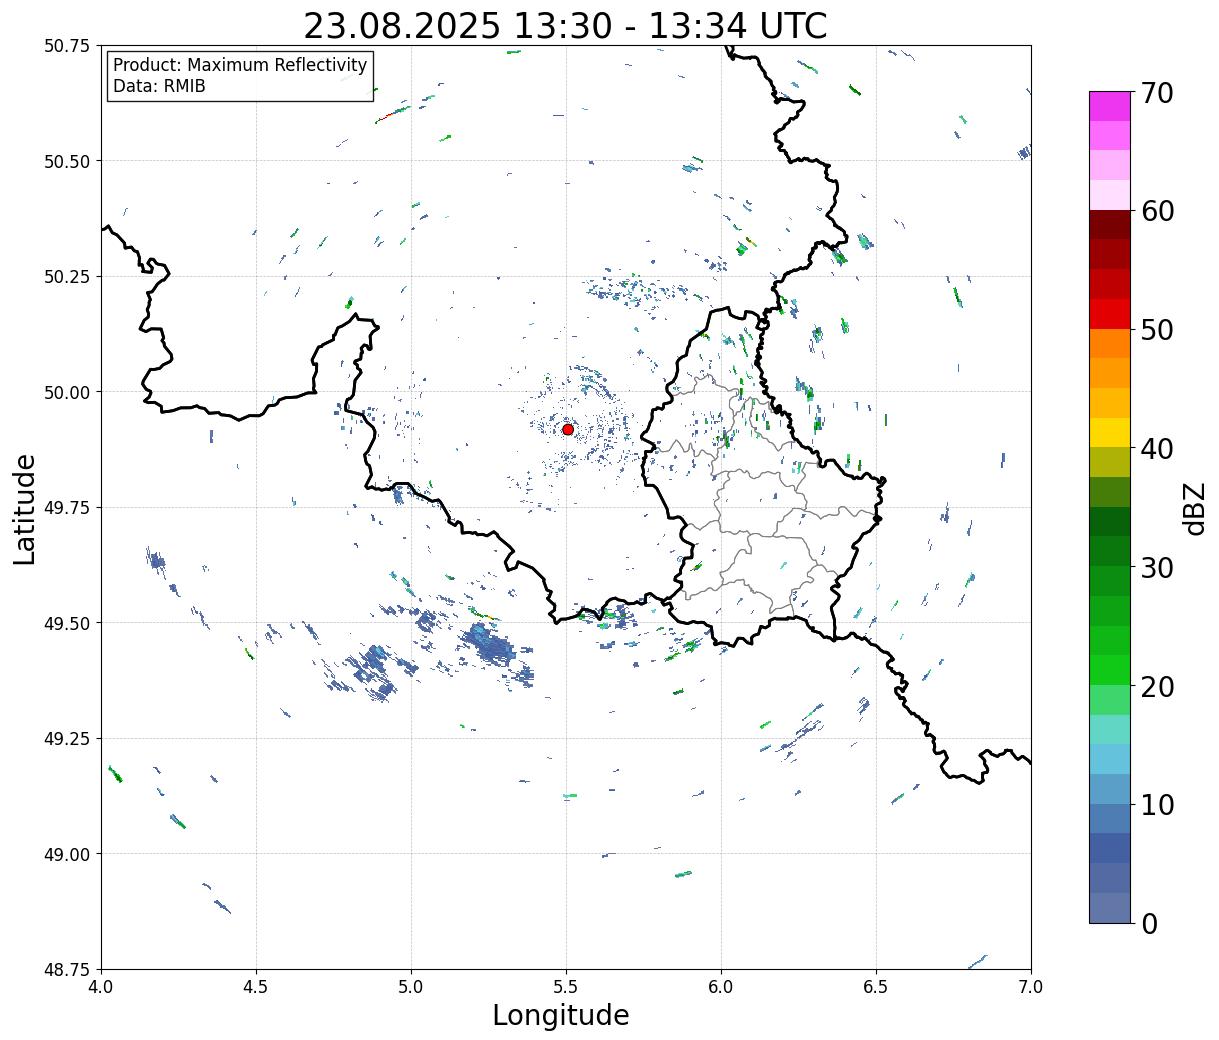Click the latitude tick label 50.50
This screenshot has width=1219, height=1040.
pos(67,161)
